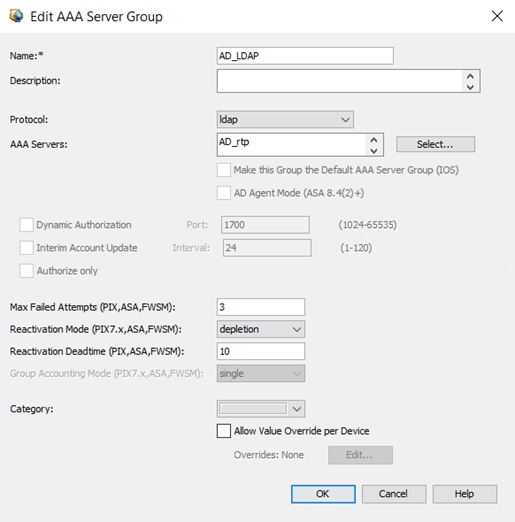This screenshot has width=515, height=522.
Task: Click the Cancel button
Action: point(394,494)
